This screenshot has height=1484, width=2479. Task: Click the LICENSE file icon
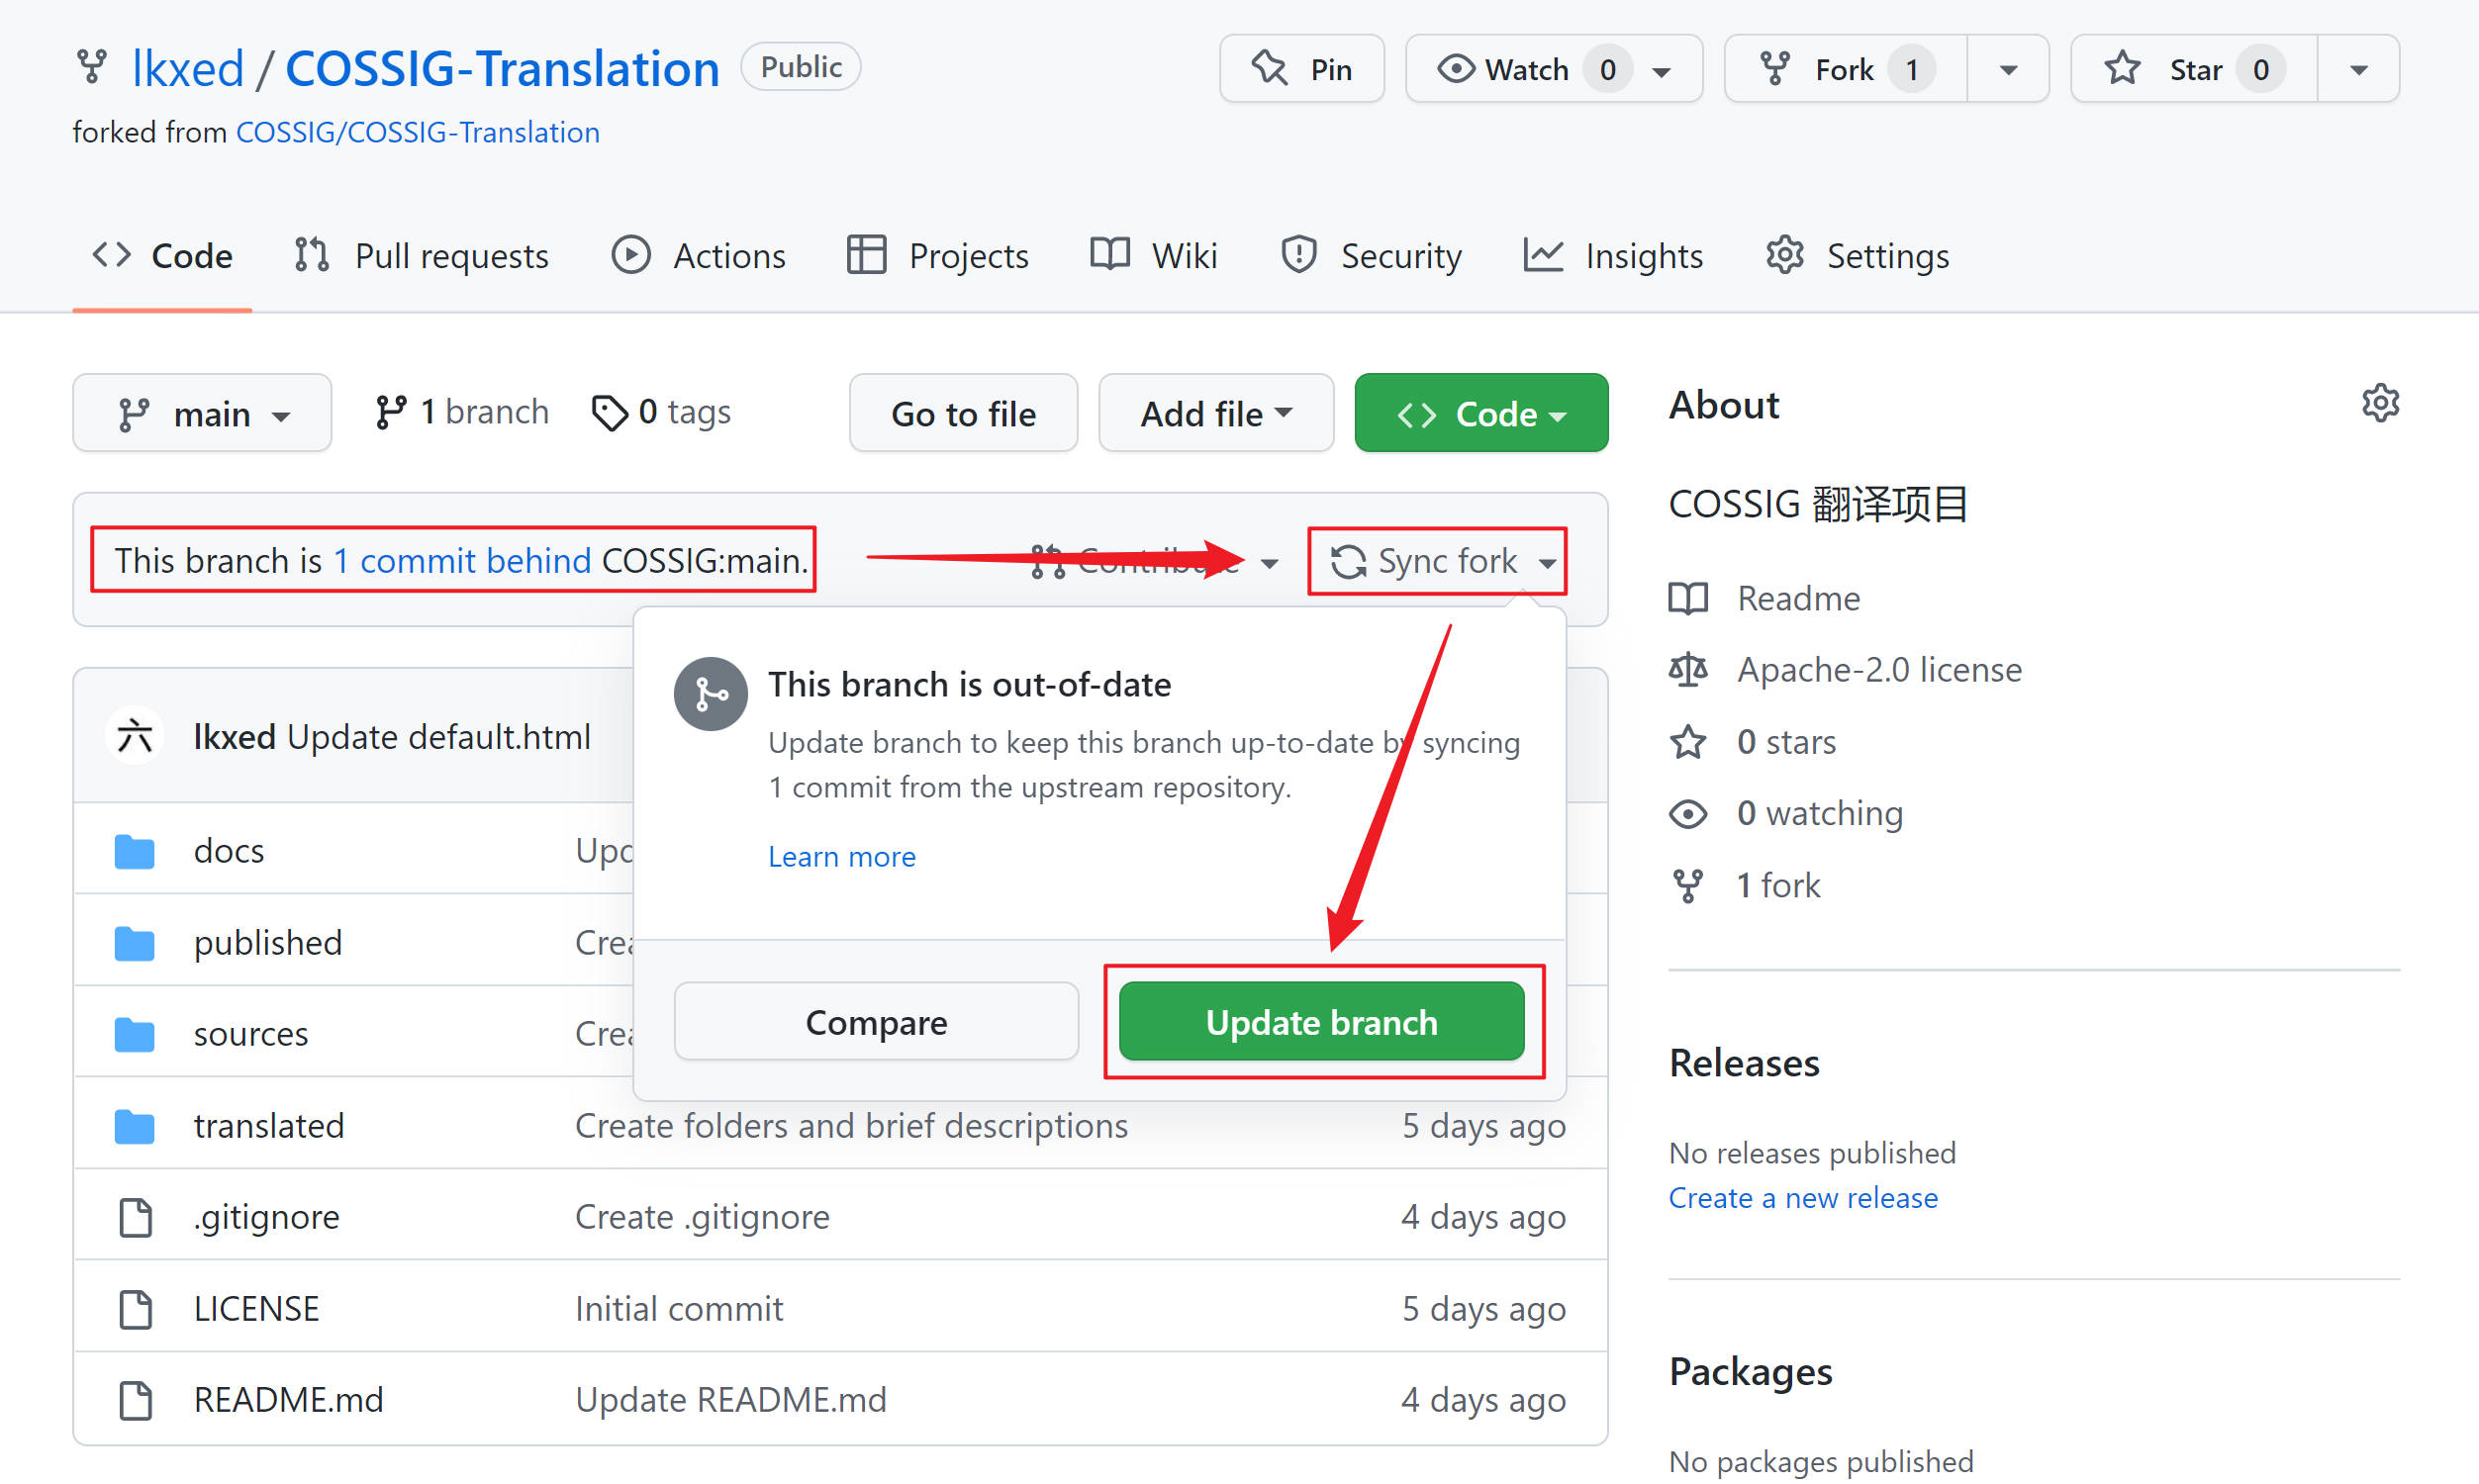pos(135,1309)
